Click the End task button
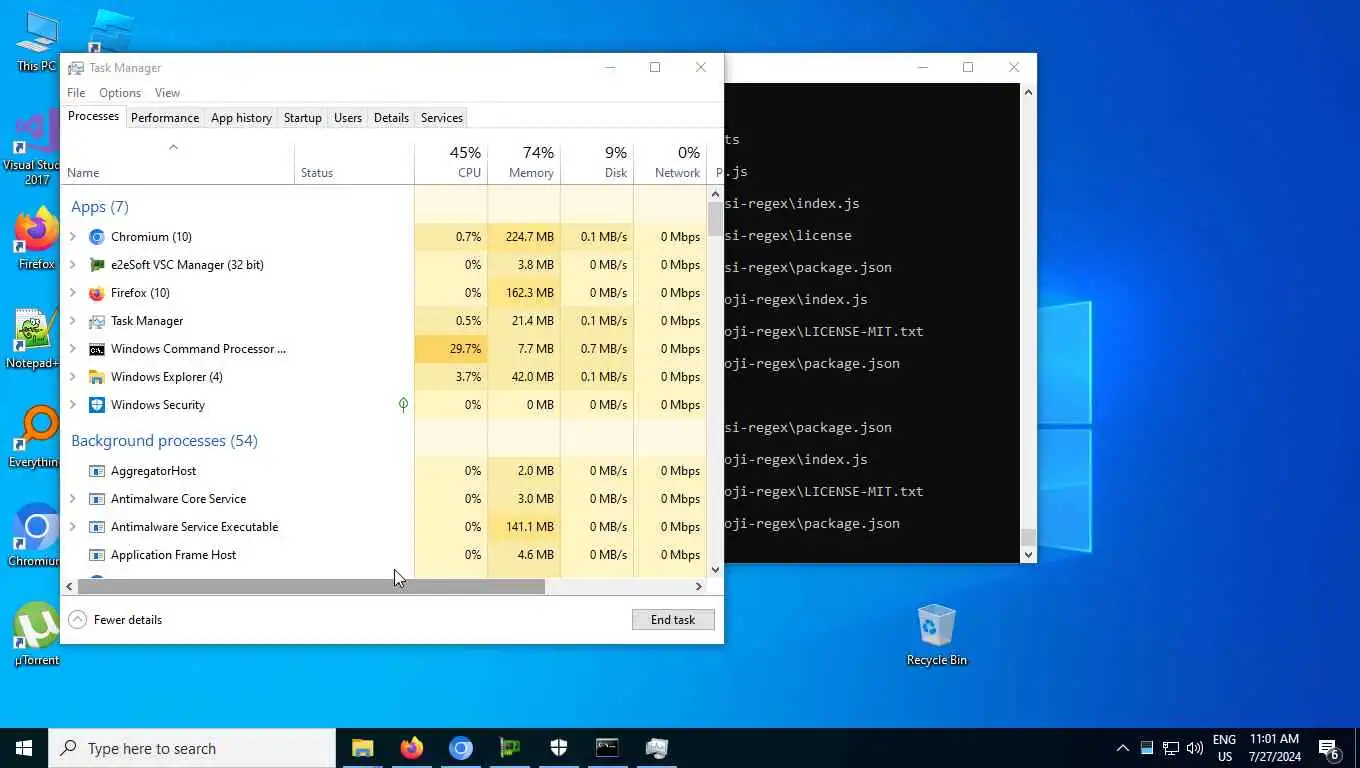1360x768 pixels. coord(673,620)
